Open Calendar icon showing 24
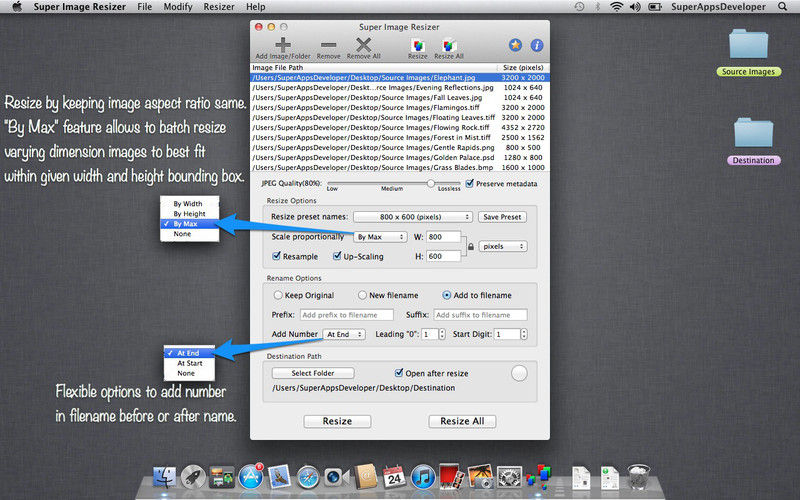 (x=394, y=477)
